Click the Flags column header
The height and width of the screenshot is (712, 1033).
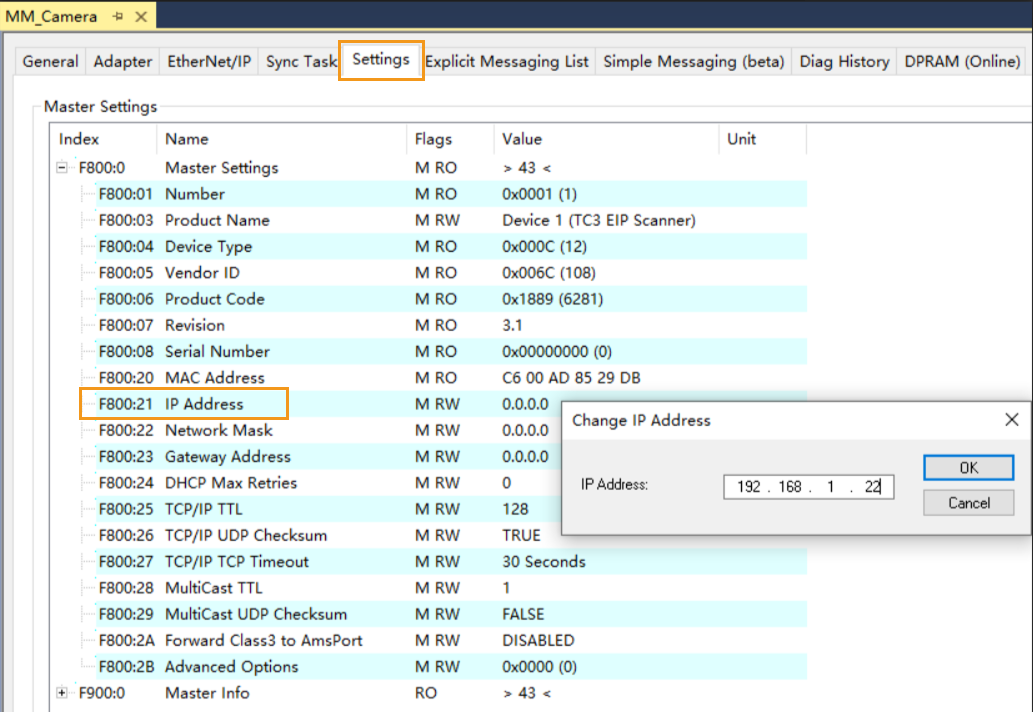(x=433, y=139)
